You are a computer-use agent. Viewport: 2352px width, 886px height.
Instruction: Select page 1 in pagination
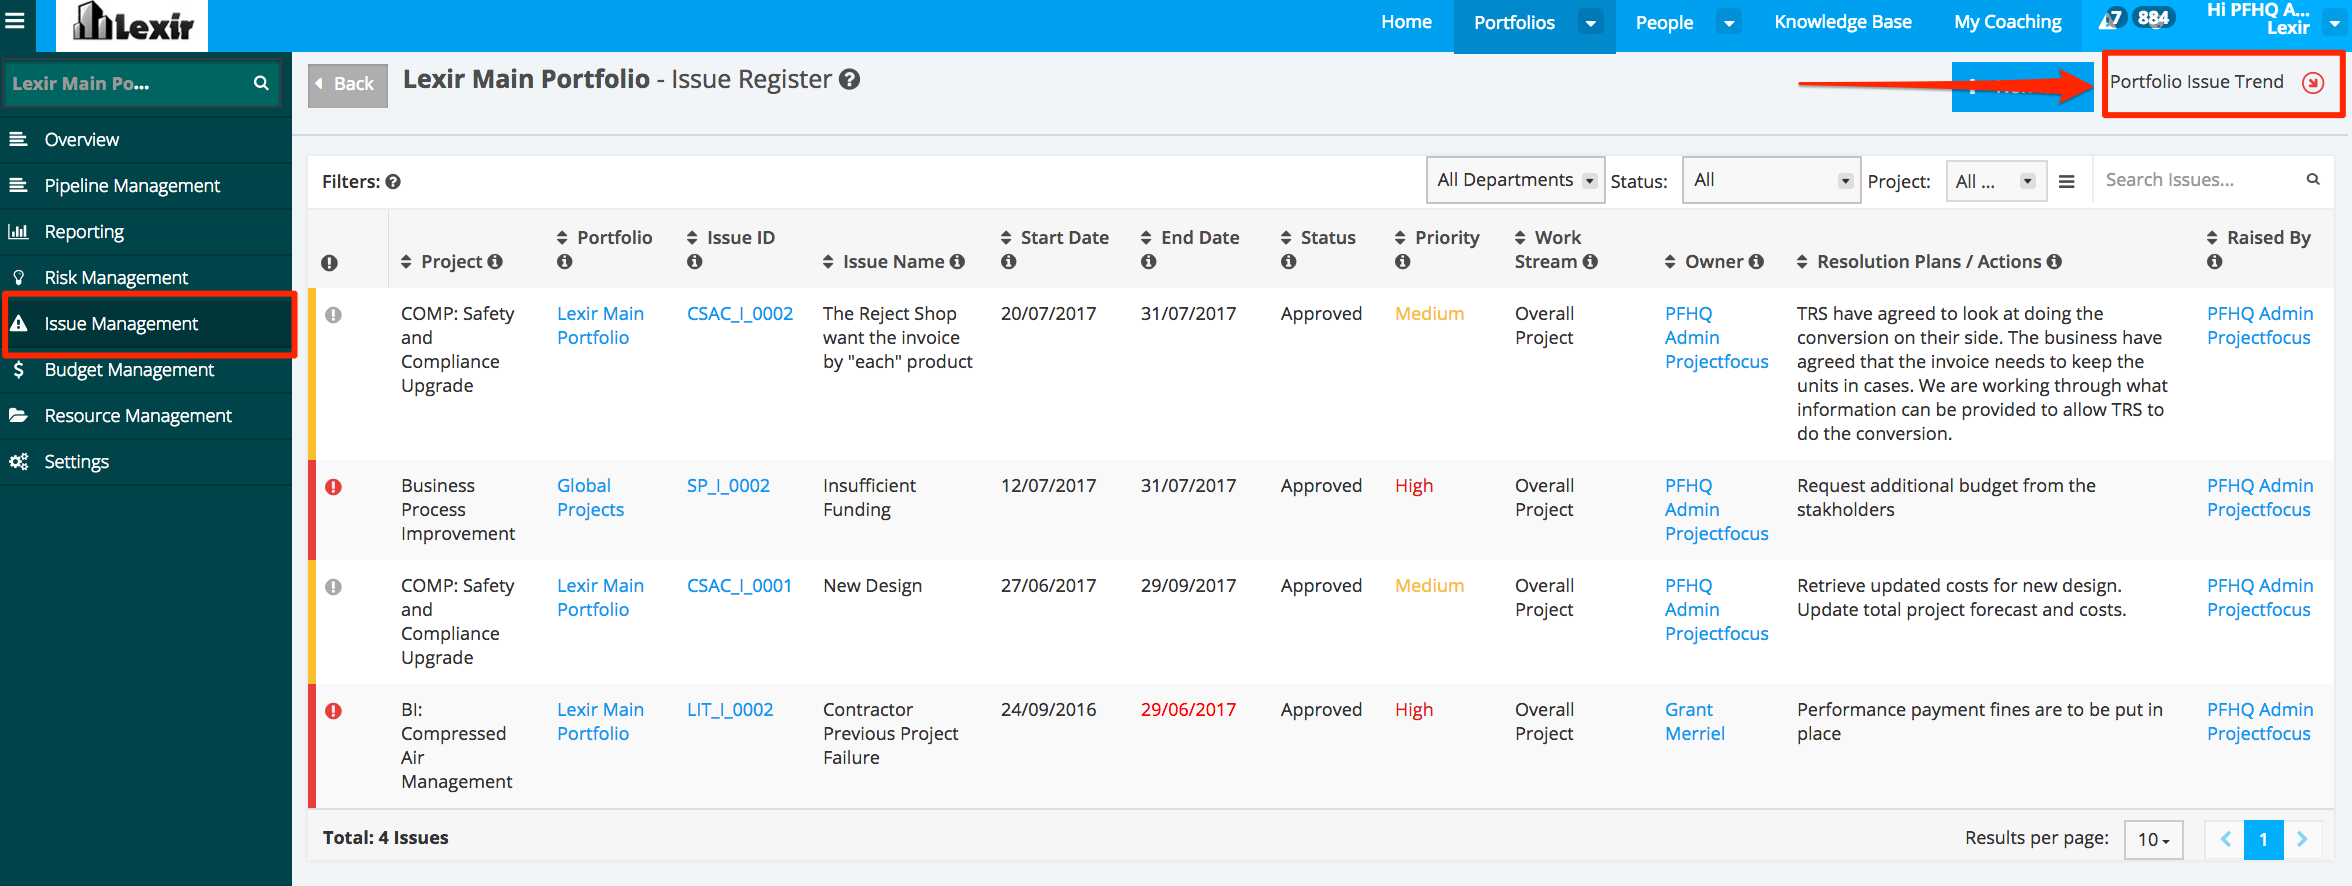[x=2263, y=840]
